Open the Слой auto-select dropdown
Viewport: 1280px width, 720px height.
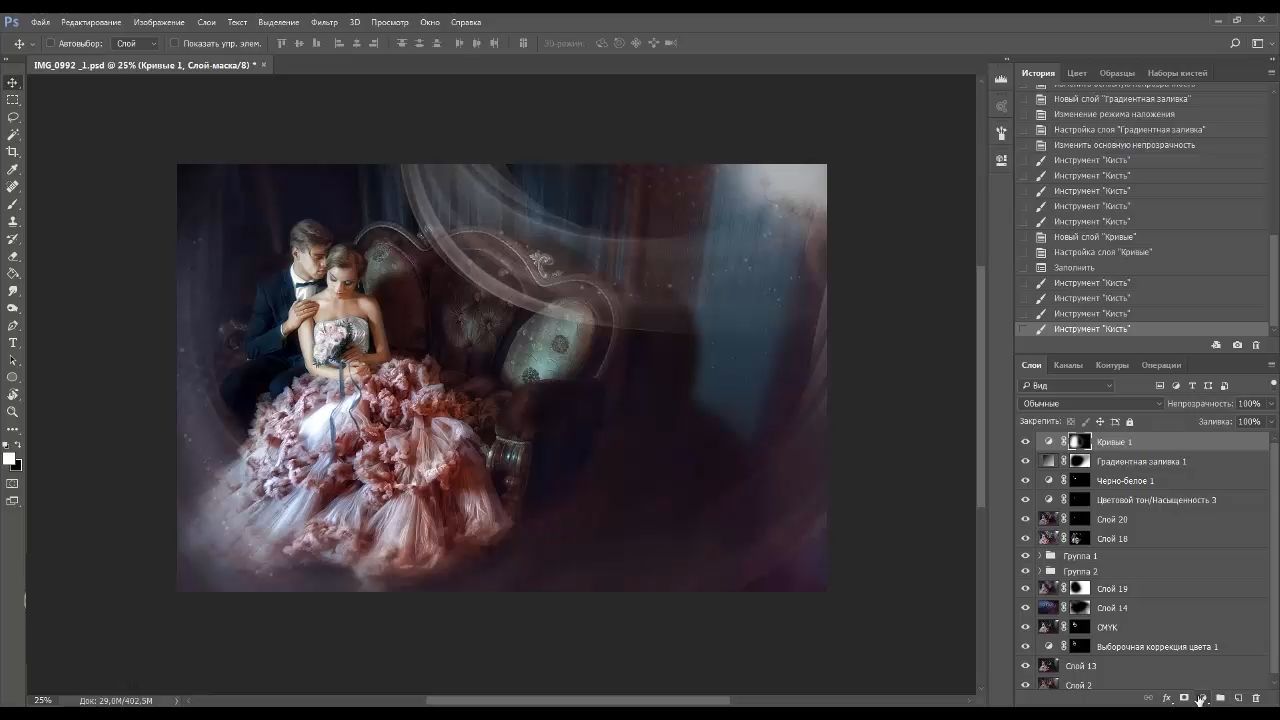tap(136, 43)
